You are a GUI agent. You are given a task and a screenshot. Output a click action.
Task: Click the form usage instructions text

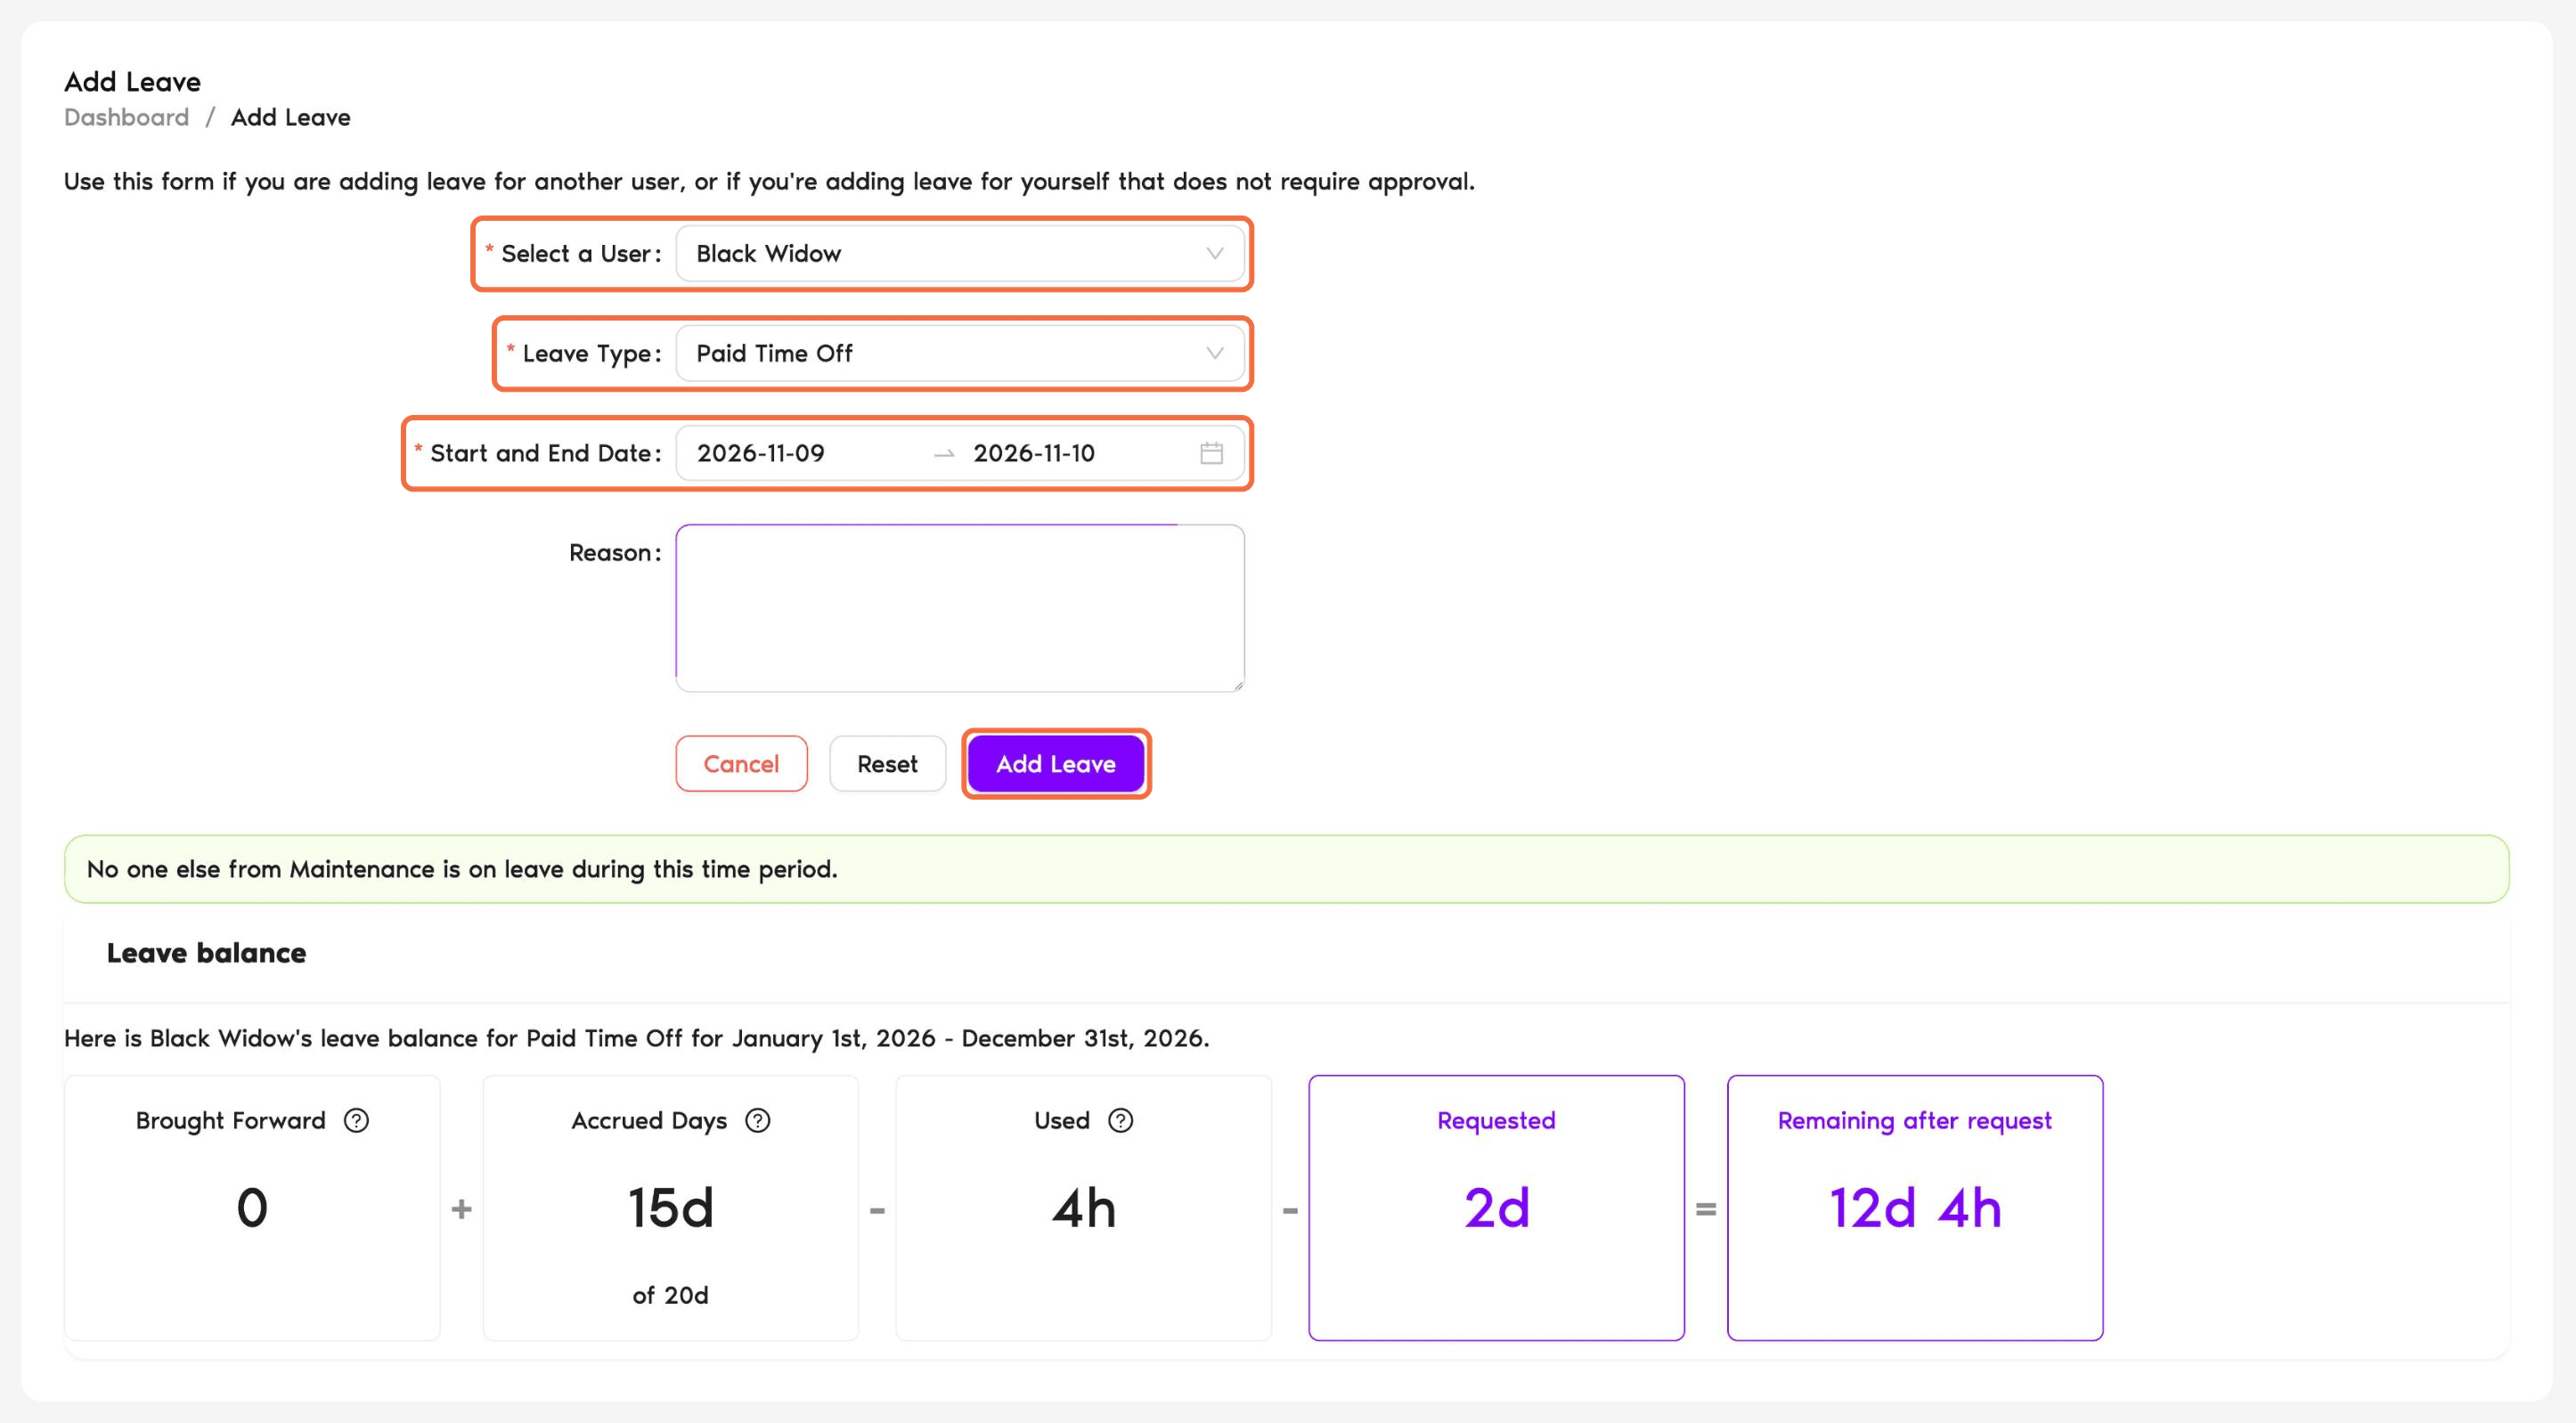pos(769,182)
